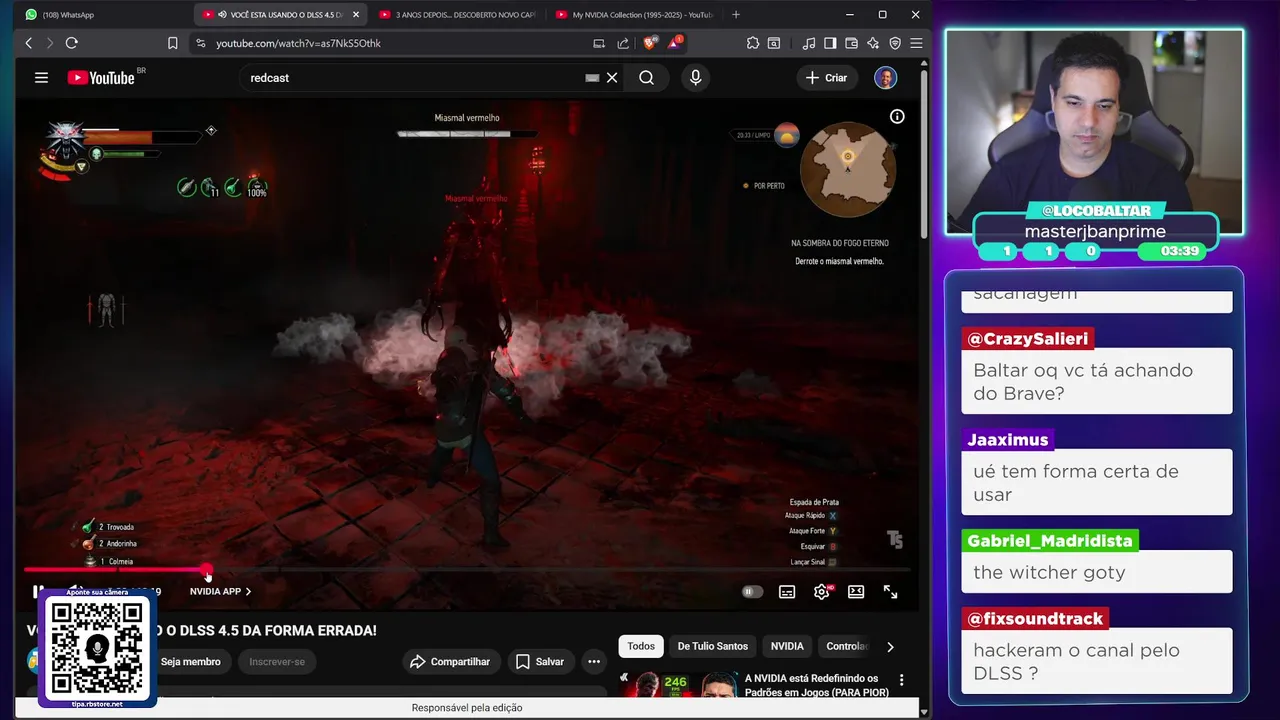Image resolution: width=1280 pixels, height=720 pixels.
Task: Click the Jaaximus chat username
Action: coord(1008,440)
